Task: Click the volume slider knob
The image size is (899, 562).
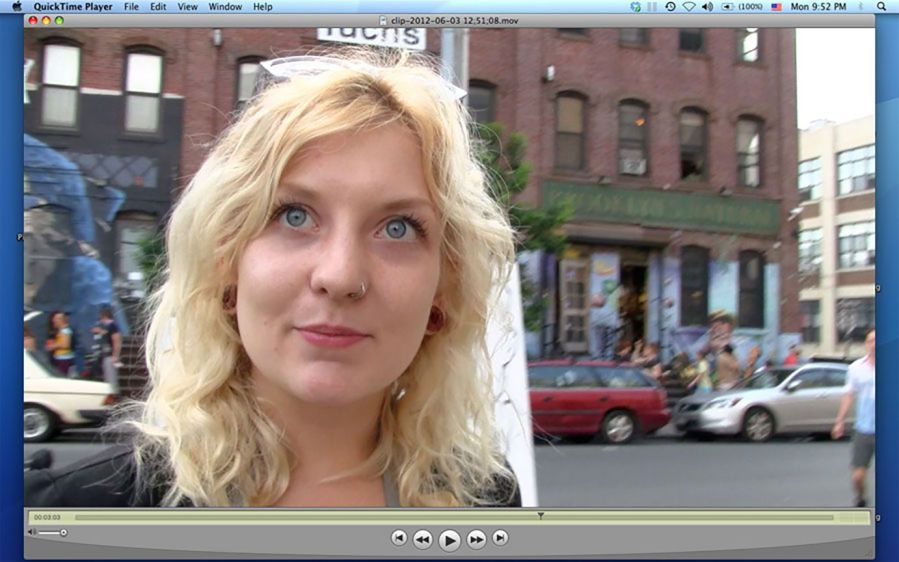Action: 63,532
